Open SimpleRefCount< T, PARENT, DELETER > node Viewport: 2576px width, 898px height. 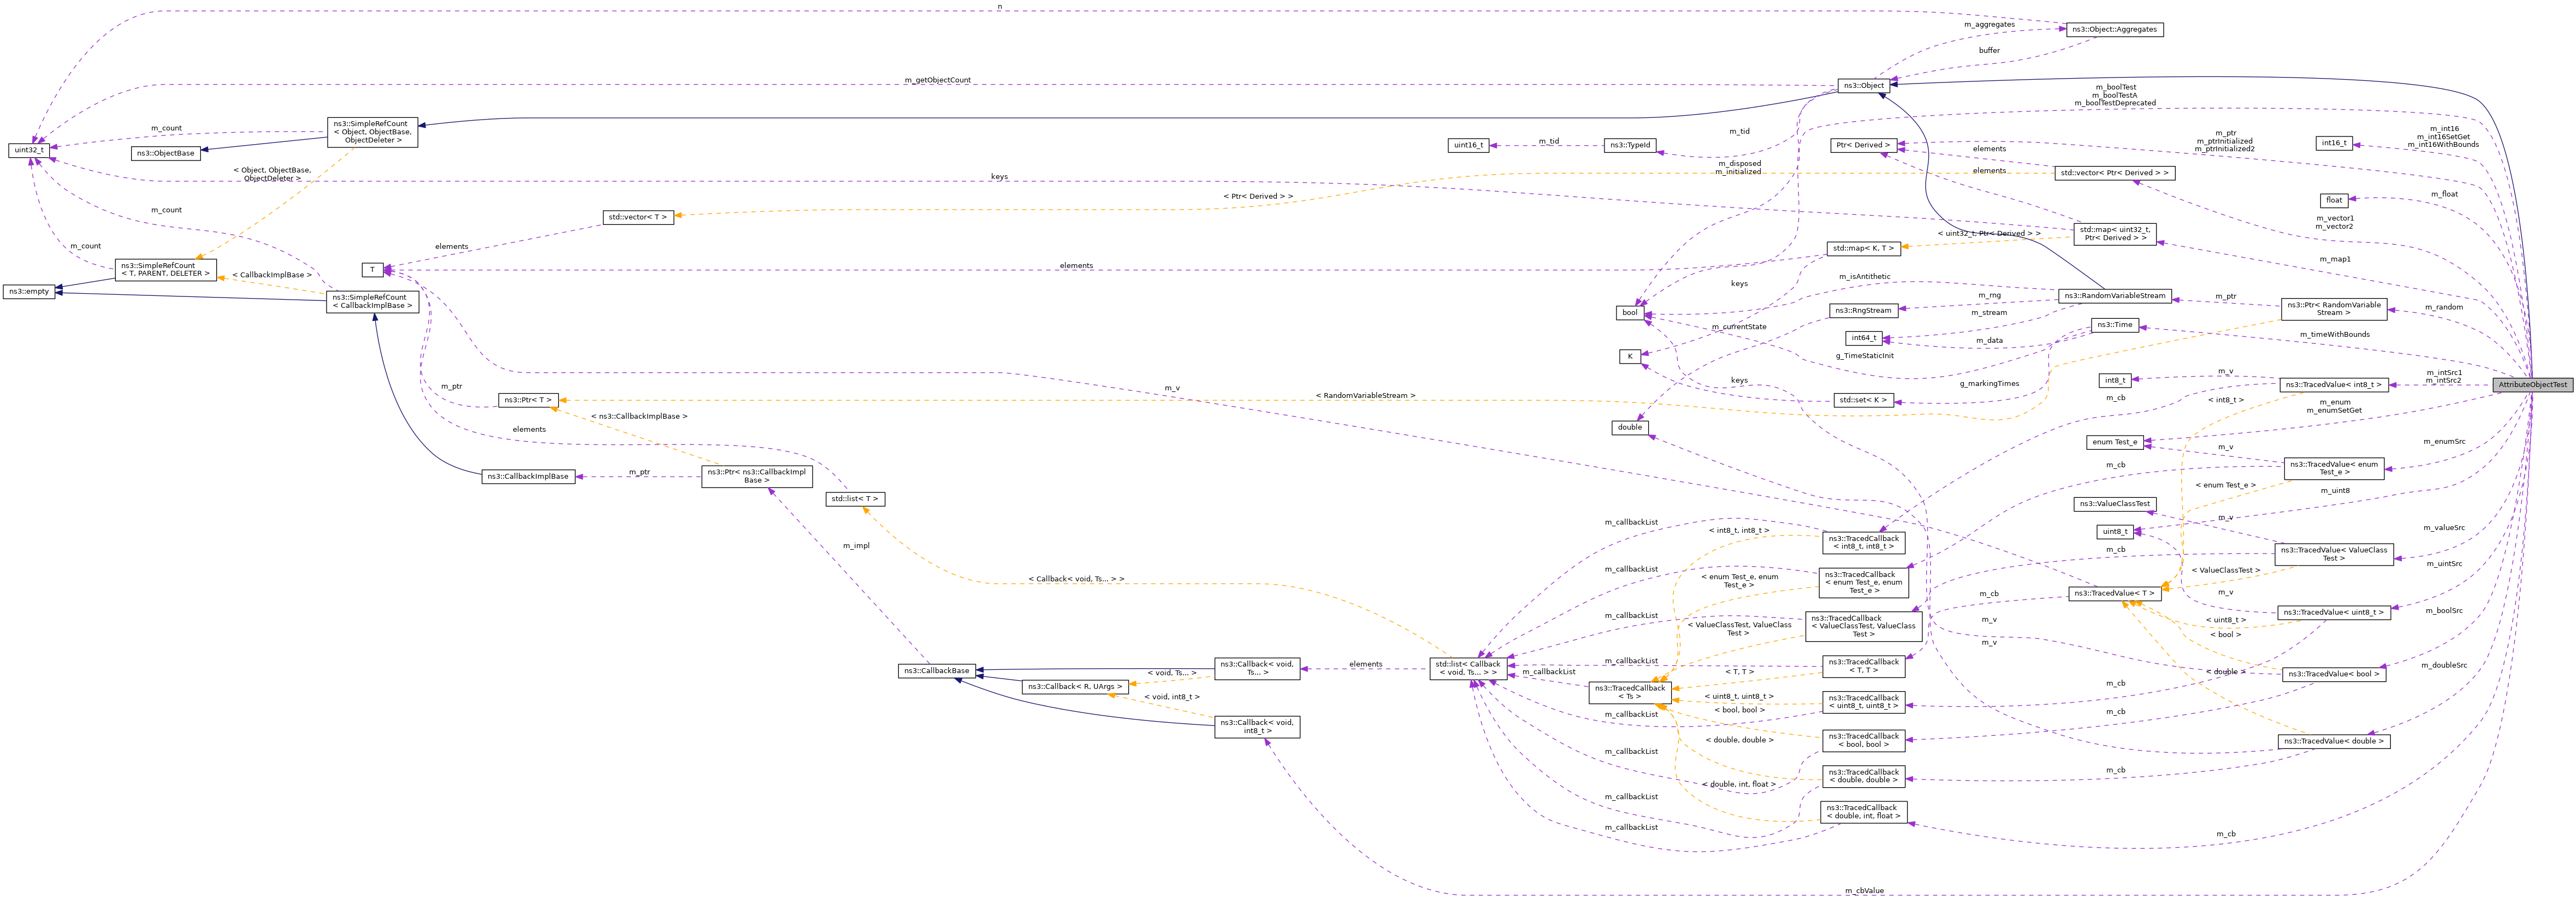pos(166,270)
